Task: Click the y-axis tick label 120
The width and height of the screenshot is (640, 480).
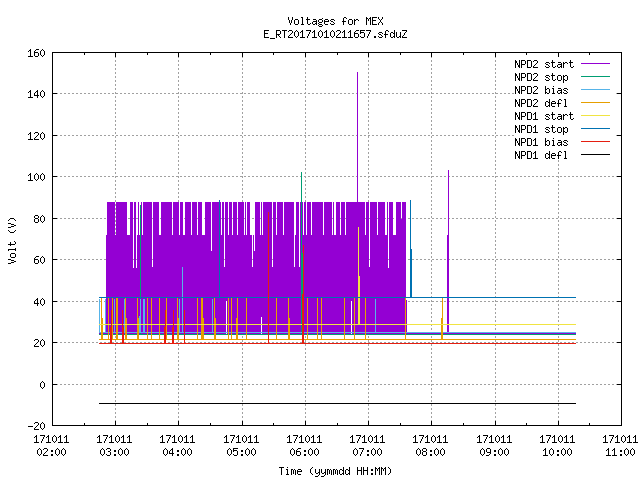Action: click(36, 136)
